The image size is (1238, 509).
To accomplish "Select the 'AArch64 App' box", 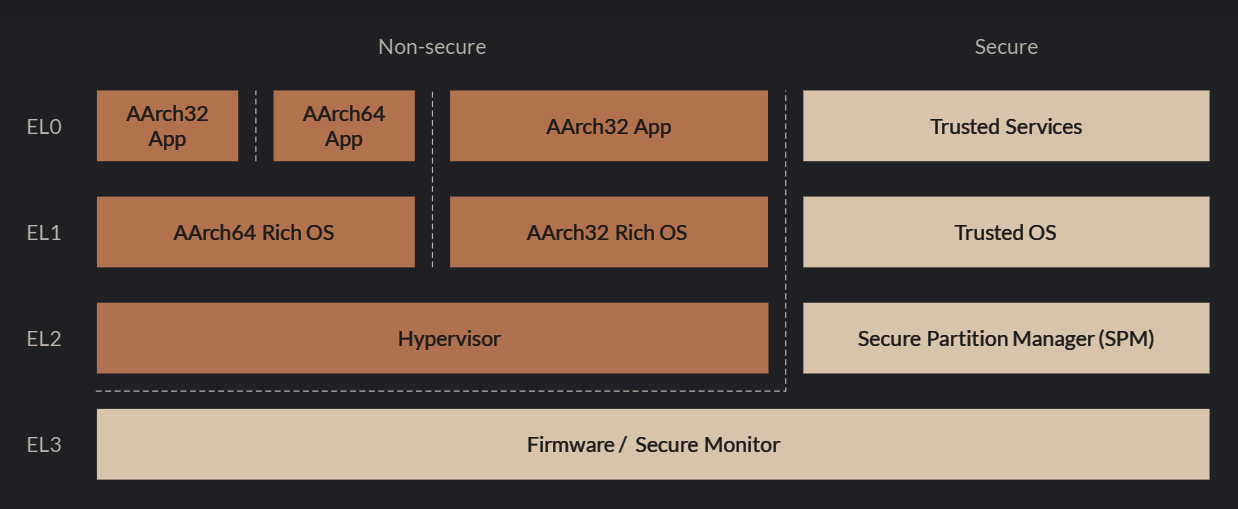I will click(x=344, y=126).
